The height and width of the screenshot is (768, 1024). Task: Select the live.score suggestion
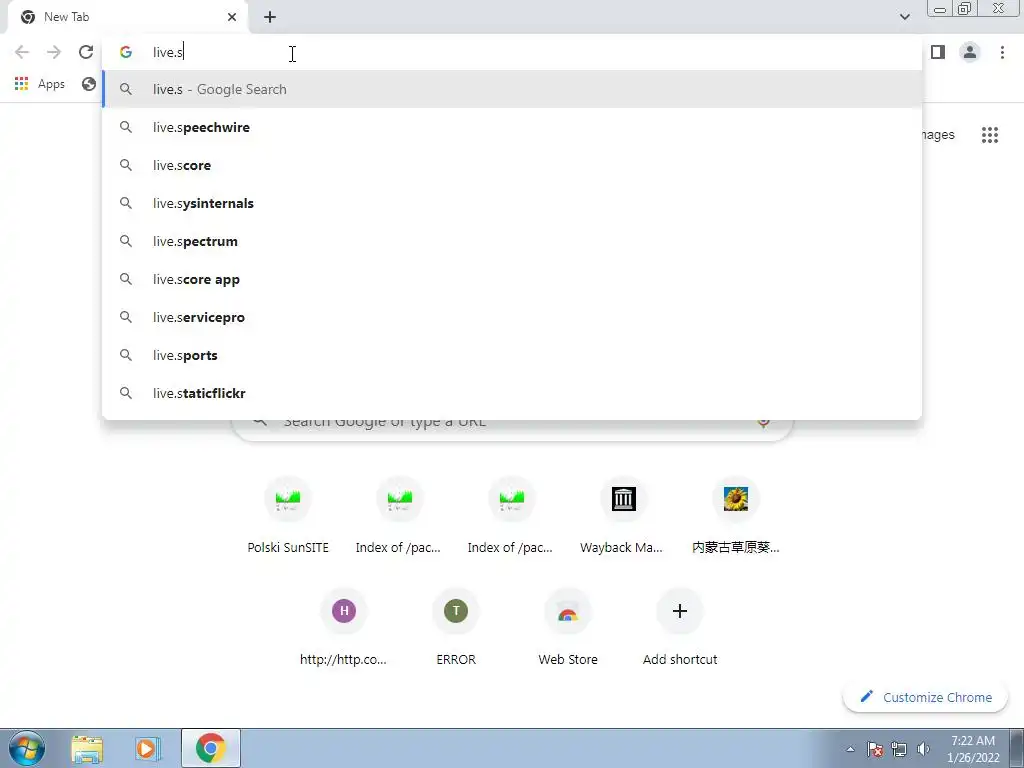512,165
